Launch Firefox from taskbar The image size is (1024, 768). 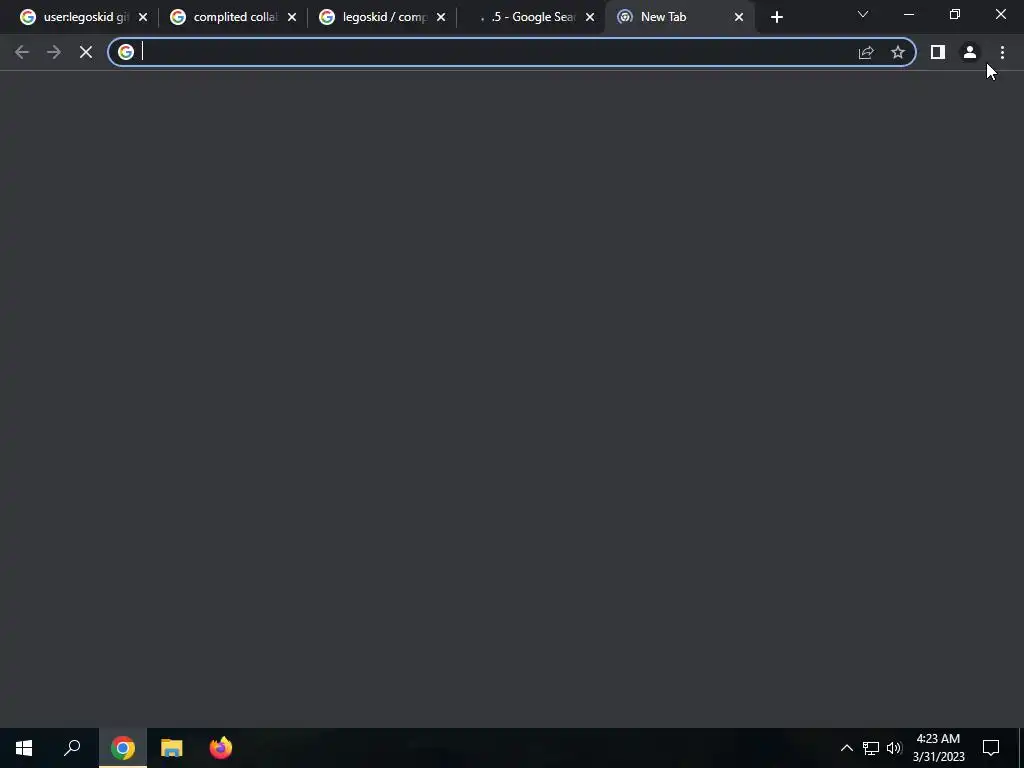pos(221,748)
